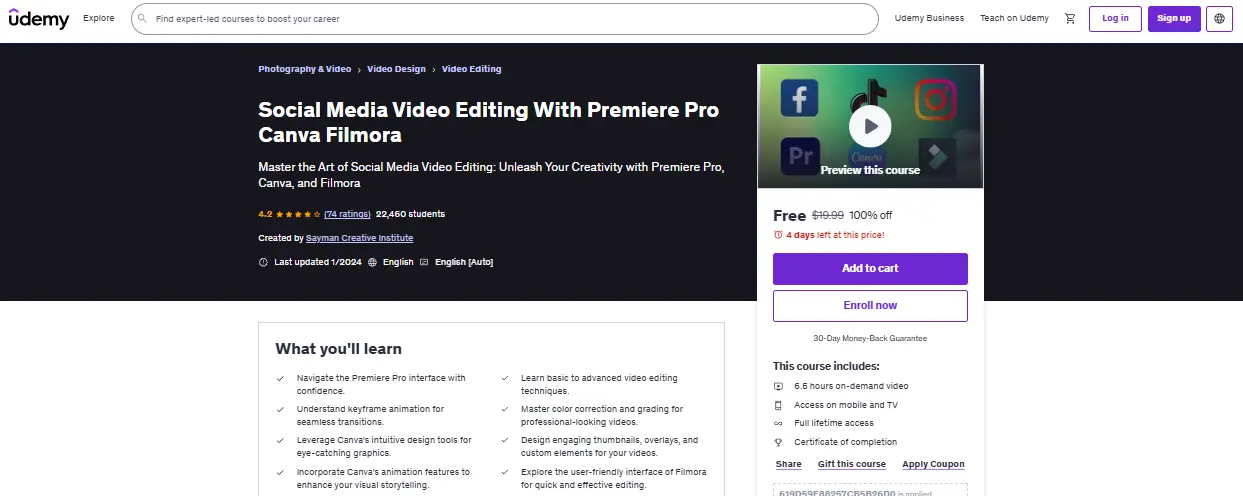Click the infinity lifetime access icon
Screen dimensions: 1243x496
click(779, 423)
